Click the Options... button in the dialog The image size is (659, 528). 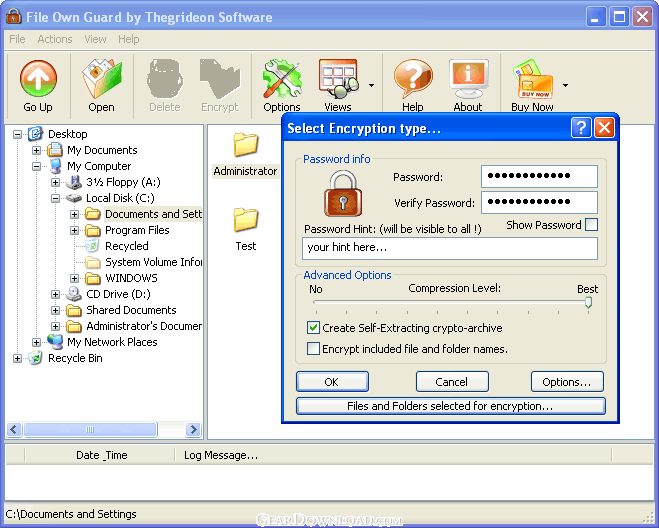tap(567, 382)
